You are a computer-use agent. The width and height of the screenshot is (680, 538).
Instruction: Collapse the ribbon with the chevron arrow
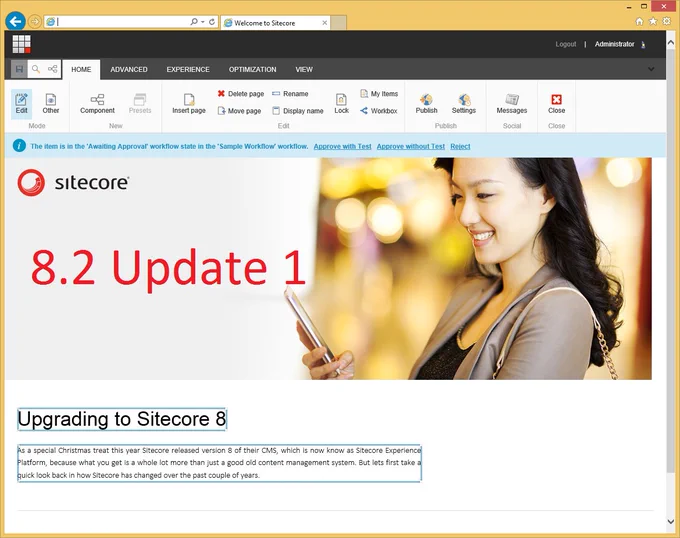651,69
